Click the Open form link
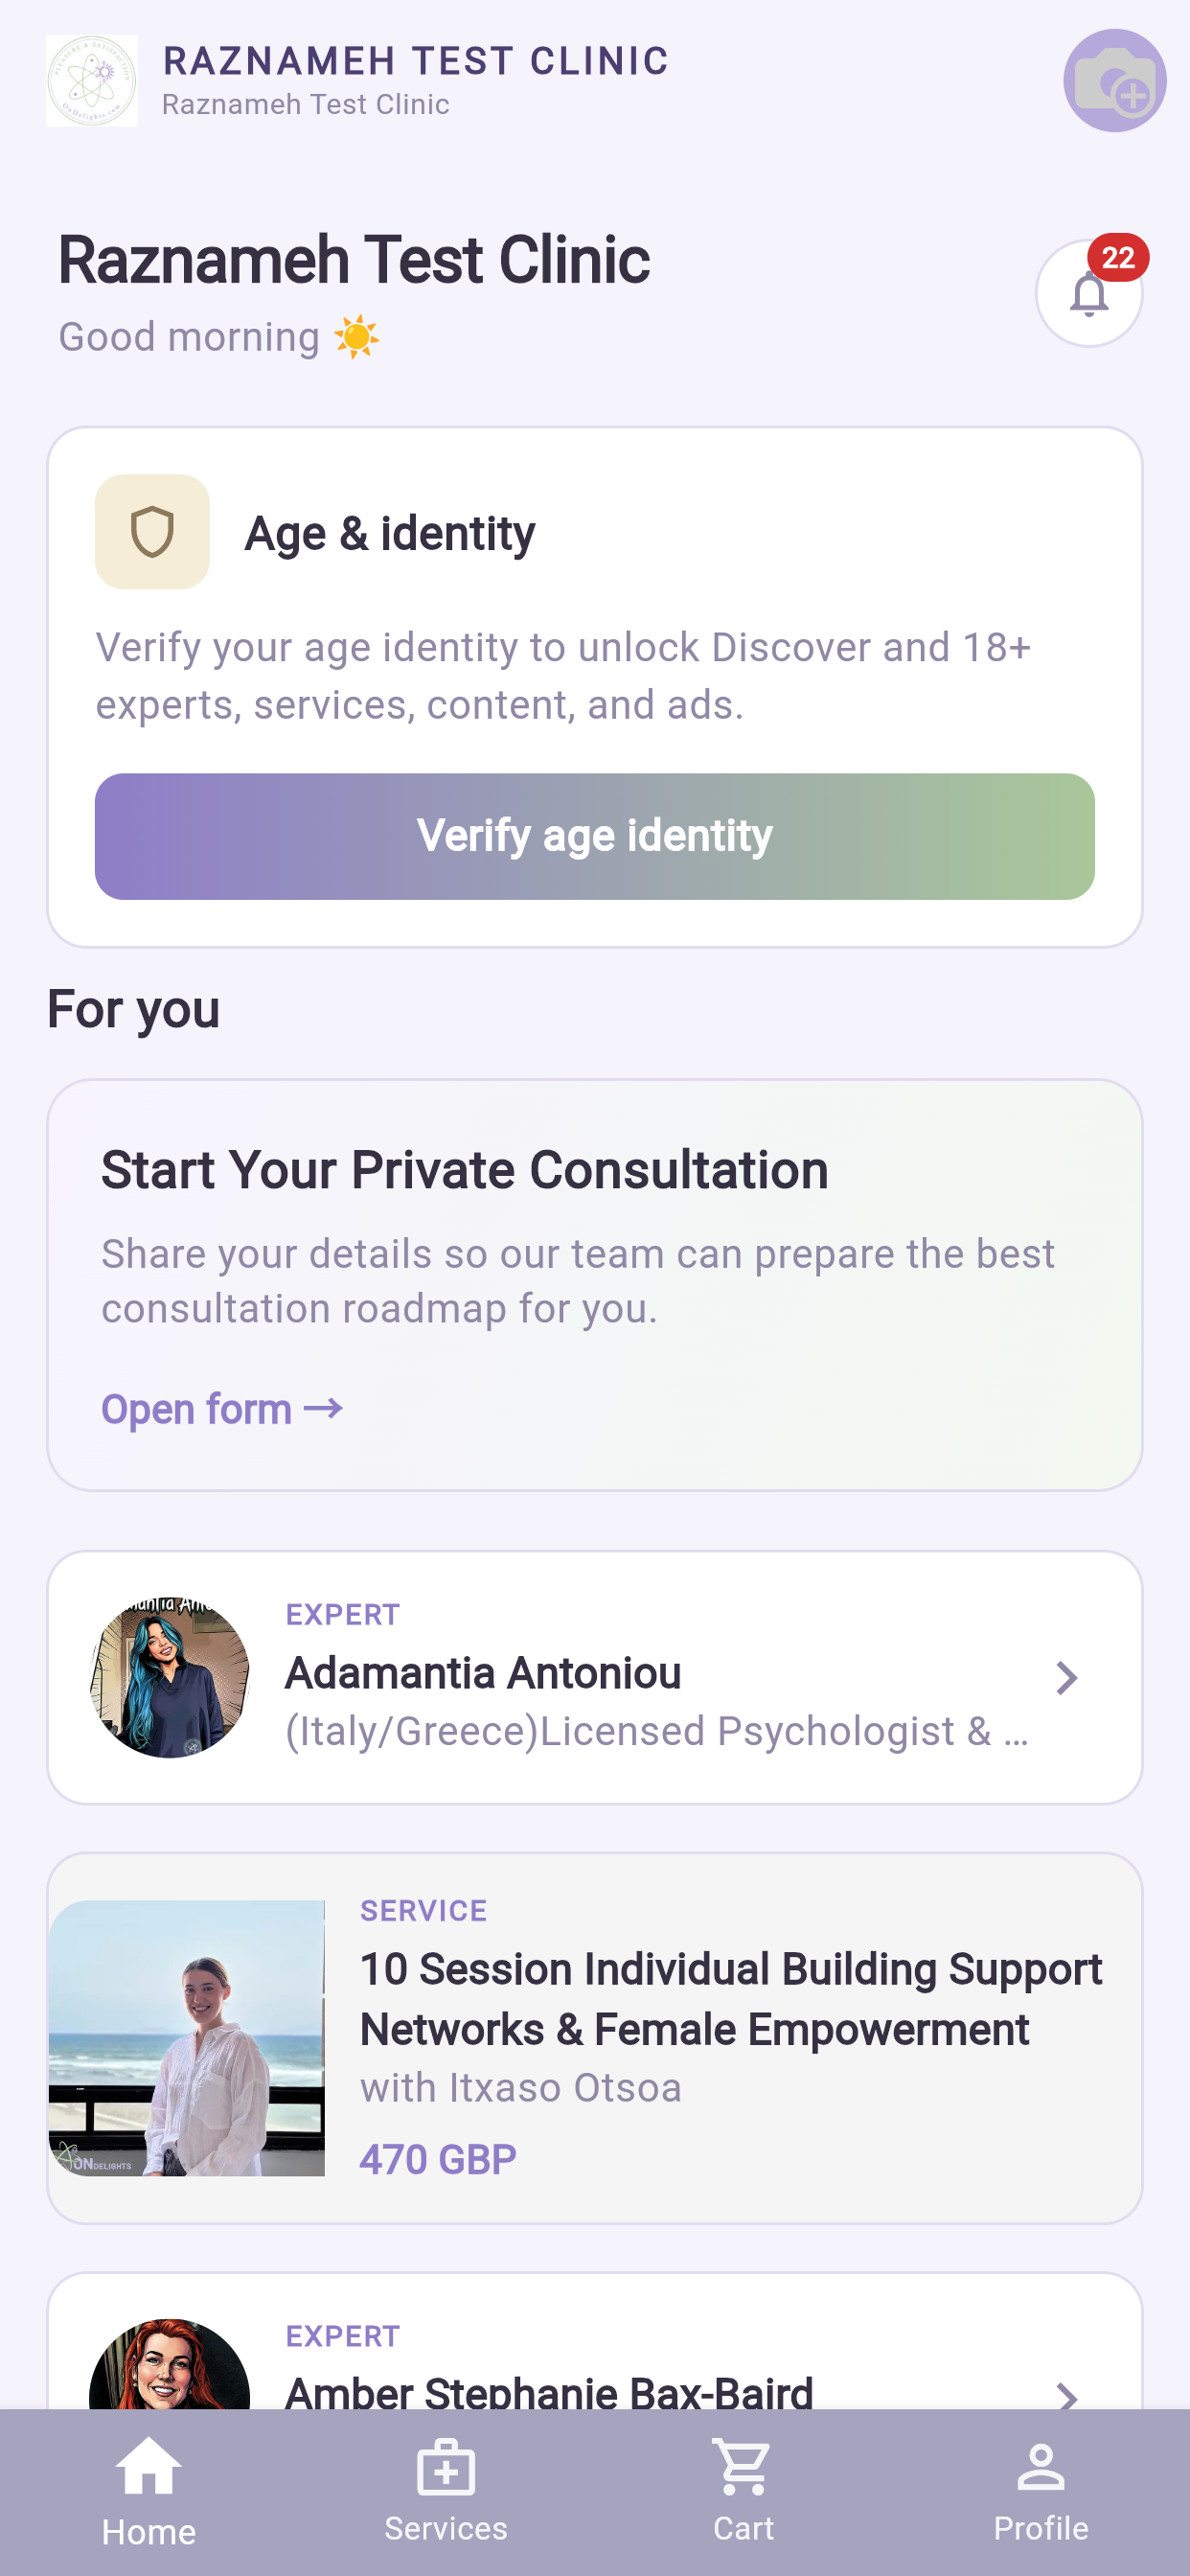The height and width of the screenshot is (2576, 1190). pos(222,1409)
